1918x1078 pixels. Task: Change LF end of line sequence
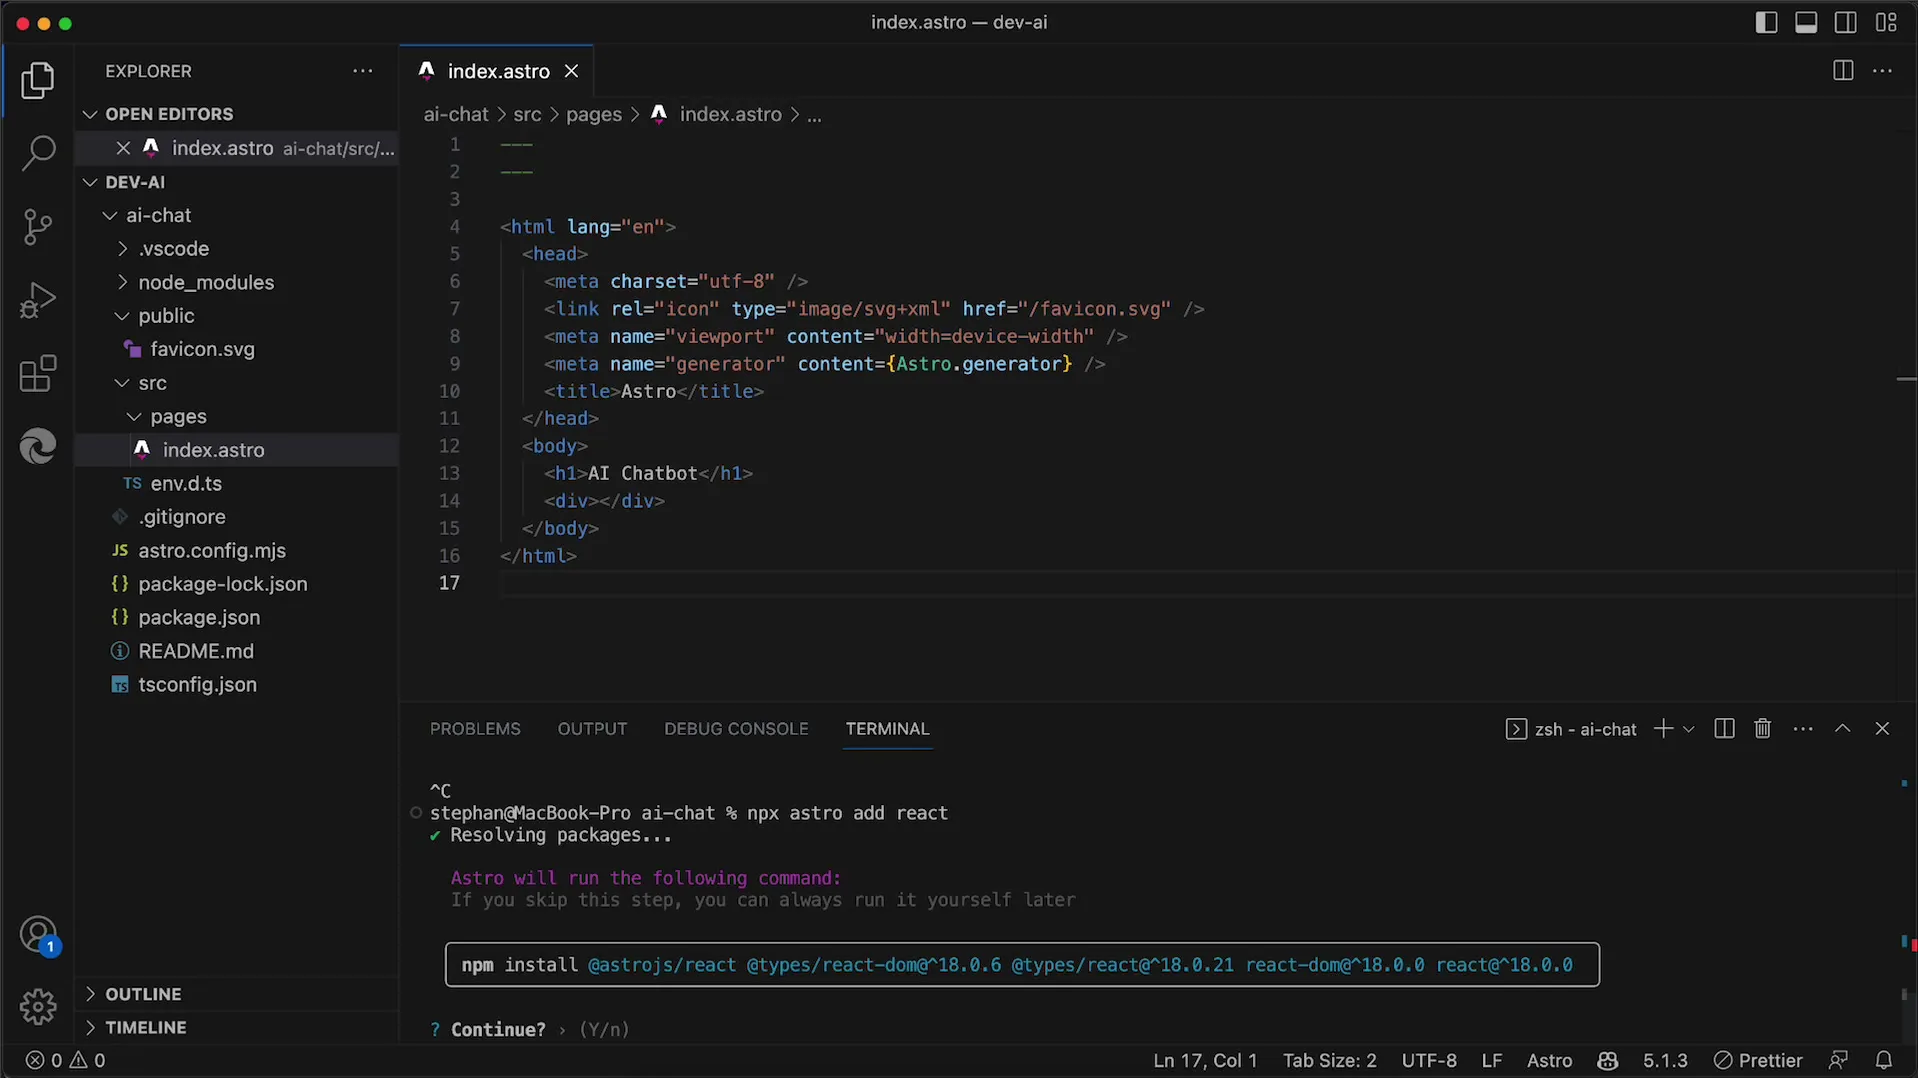1492,1061
